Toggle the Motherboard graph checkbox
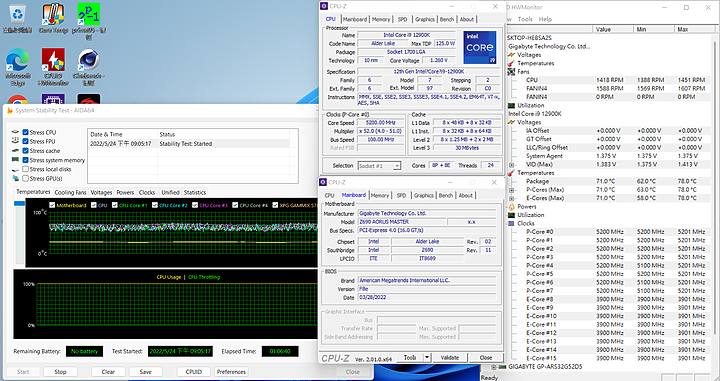The width and height of the screenshot is (720, 381). 52,205
